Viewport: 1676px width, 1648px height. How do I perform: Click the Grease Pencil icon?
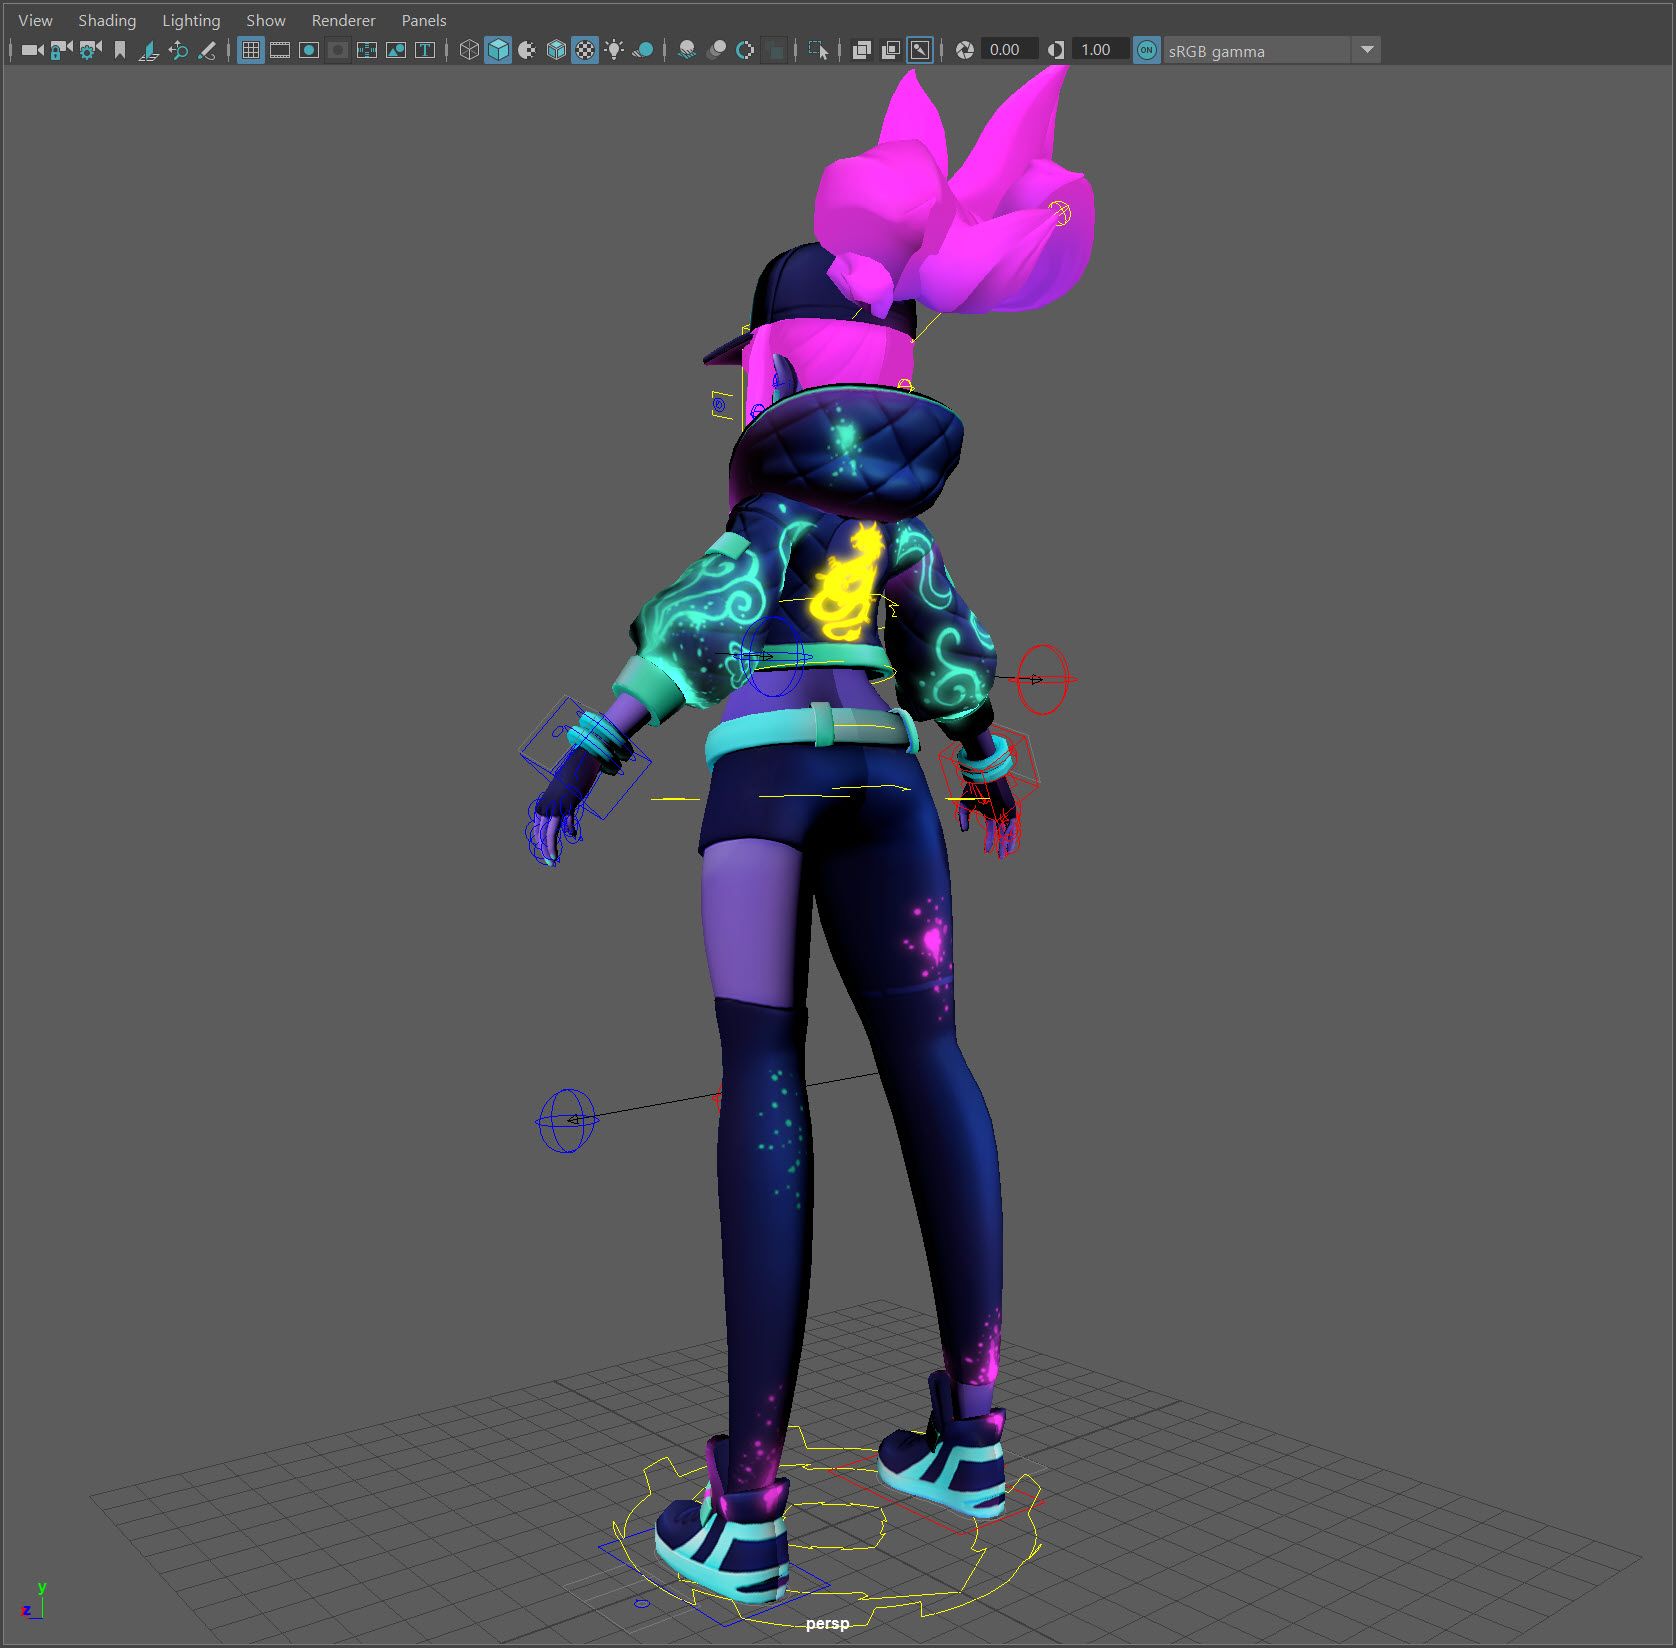point(207,50)
